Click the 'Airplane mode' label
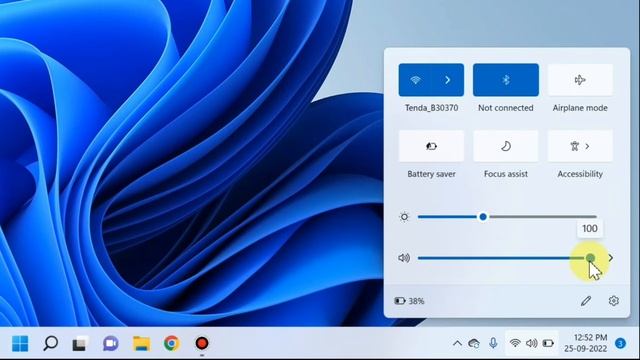The height and width of the screenshot is (360, 640). coord(580,108)
